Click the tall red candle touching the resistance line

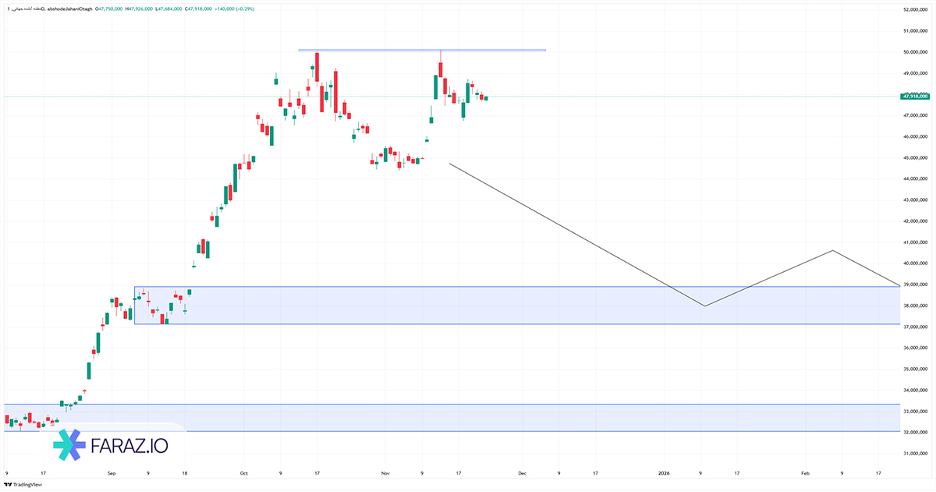click(x=316, y=66)
